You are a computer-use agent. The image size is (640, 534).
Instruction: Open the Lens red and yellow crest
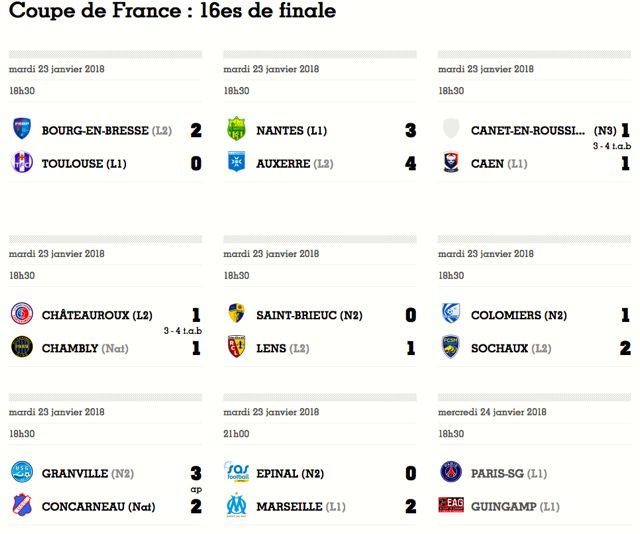[x=236, y=347]
